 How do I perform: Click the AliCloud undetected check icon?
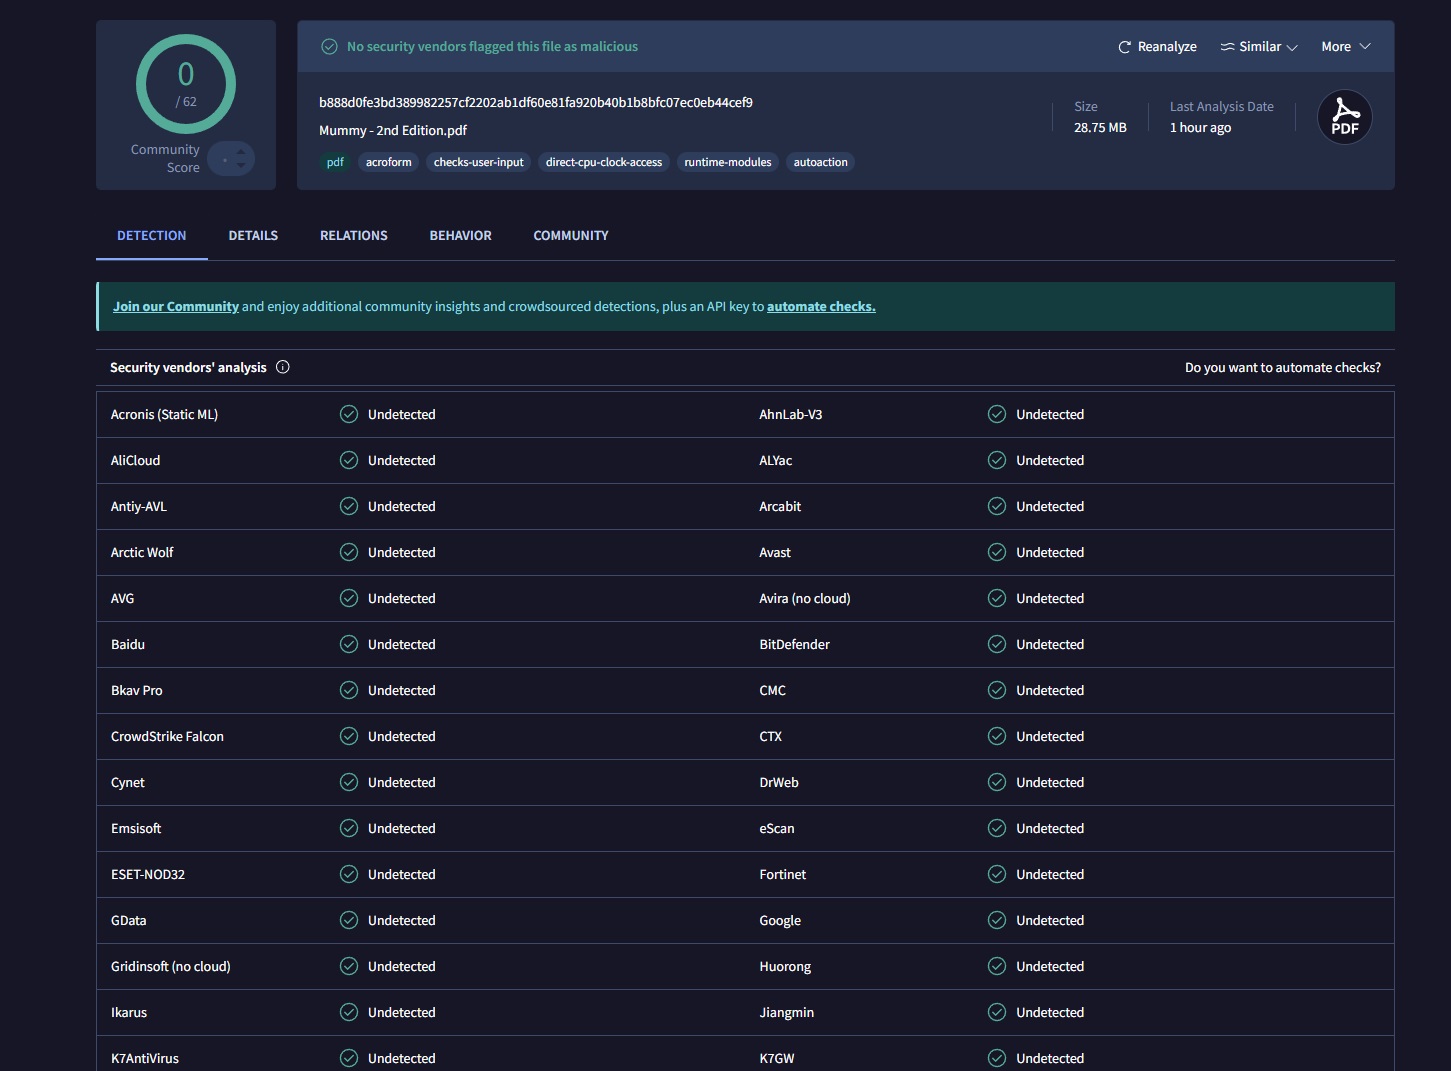tap(349, 460)
